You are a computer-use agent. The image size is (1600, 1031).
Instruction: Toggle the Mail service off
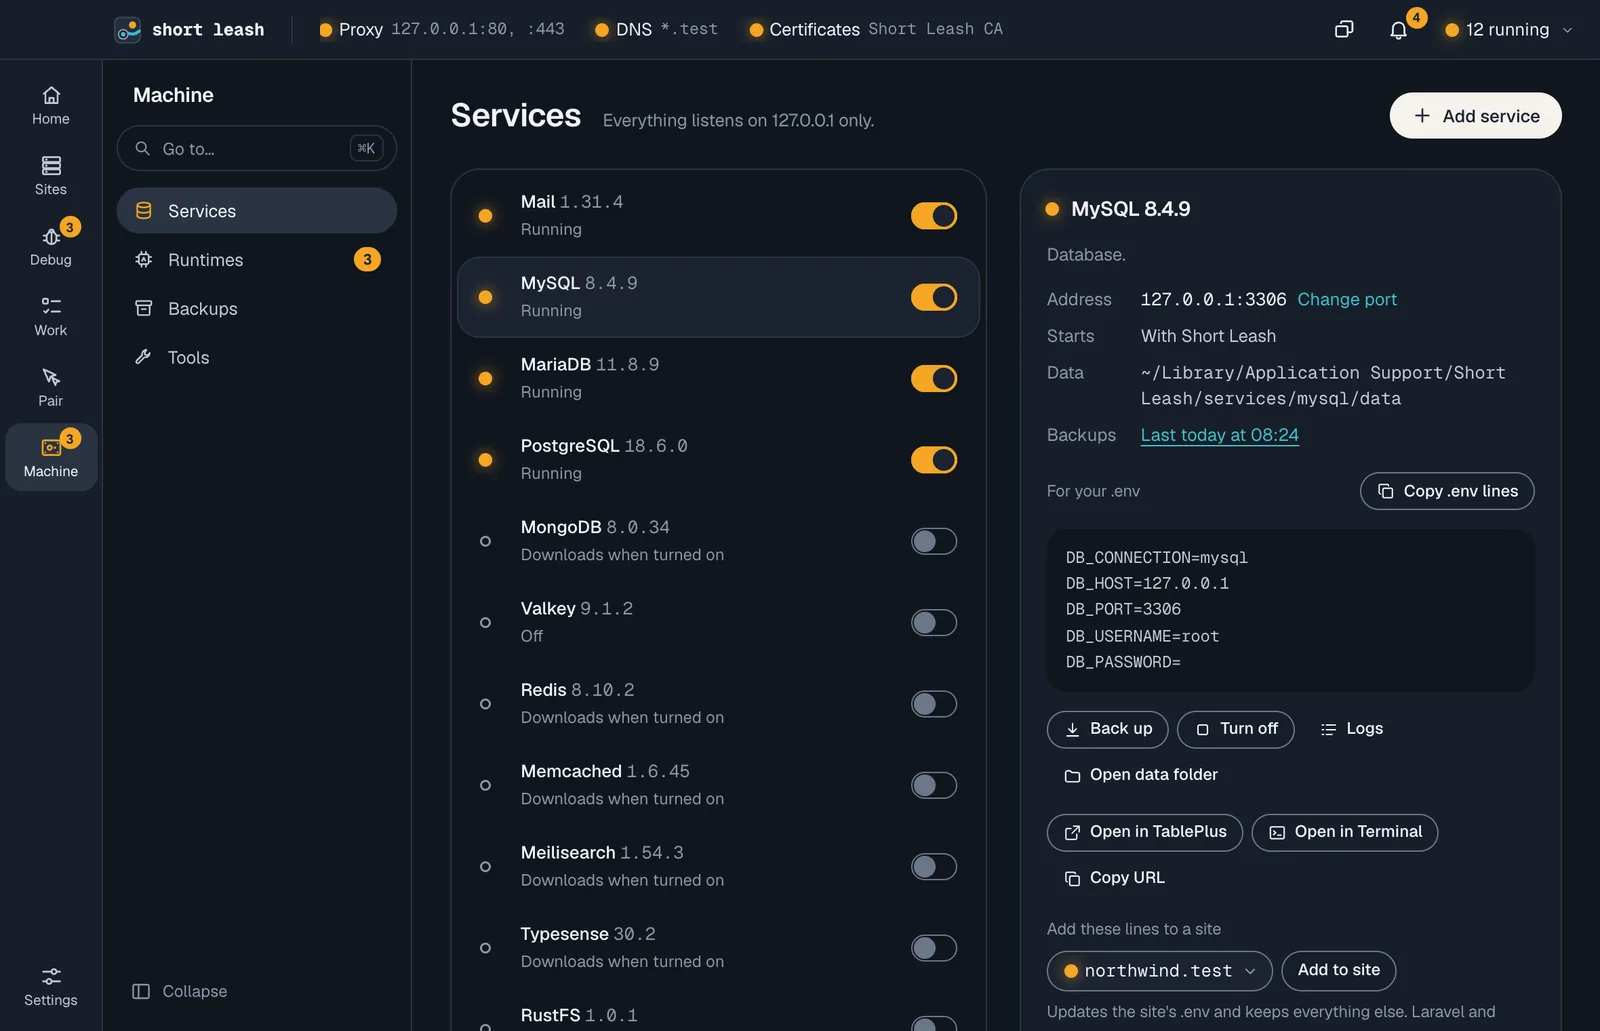tap(934, 216)
